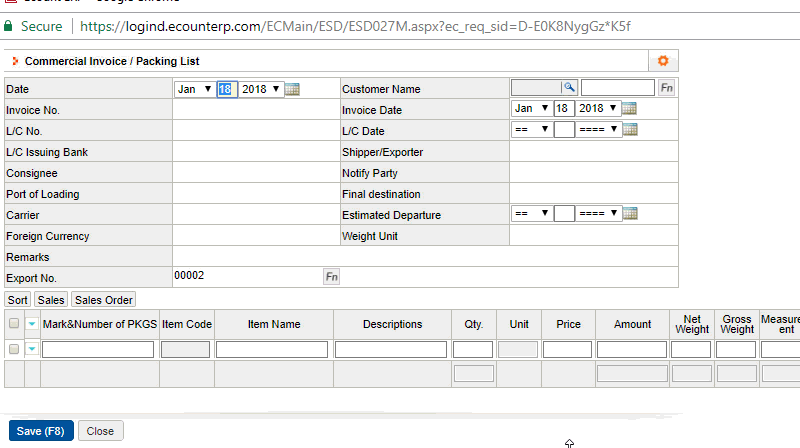
Task: Click the Fn button beside Export No.
Action: [x=332, y=277]
